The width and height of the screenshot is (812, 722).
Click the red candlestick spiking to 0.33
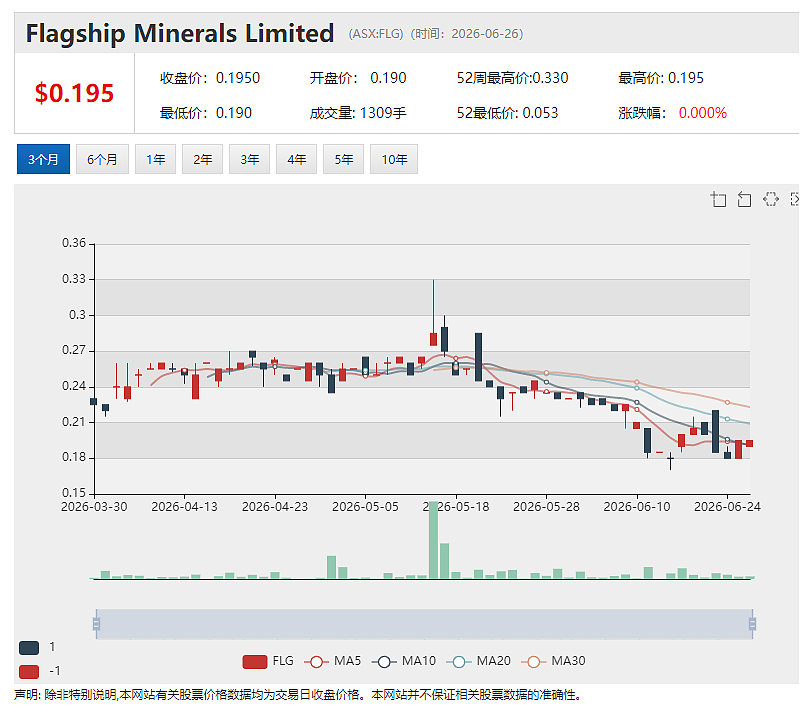433,339
